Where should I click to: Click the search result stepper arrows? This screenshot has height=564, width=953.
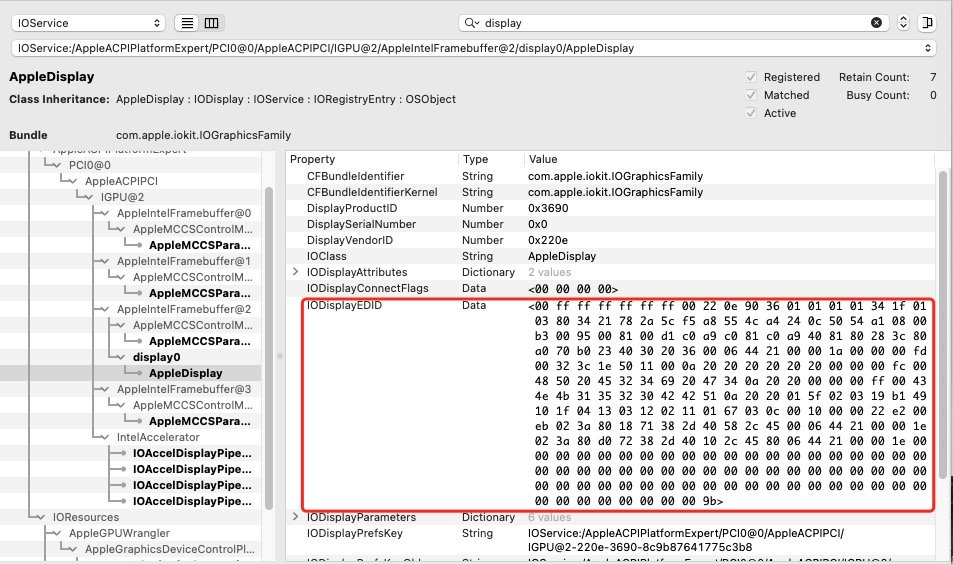click(903, 22)
